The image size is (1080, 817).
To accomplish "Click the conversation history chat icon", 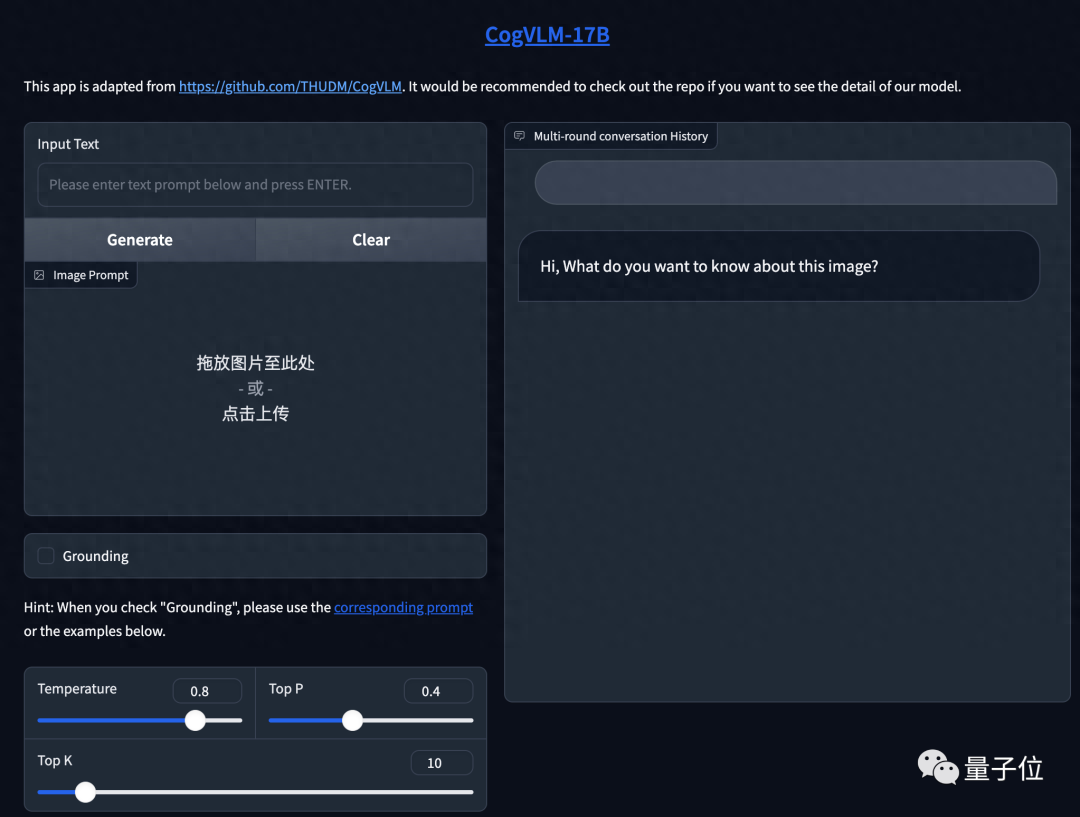I will 519,136.
